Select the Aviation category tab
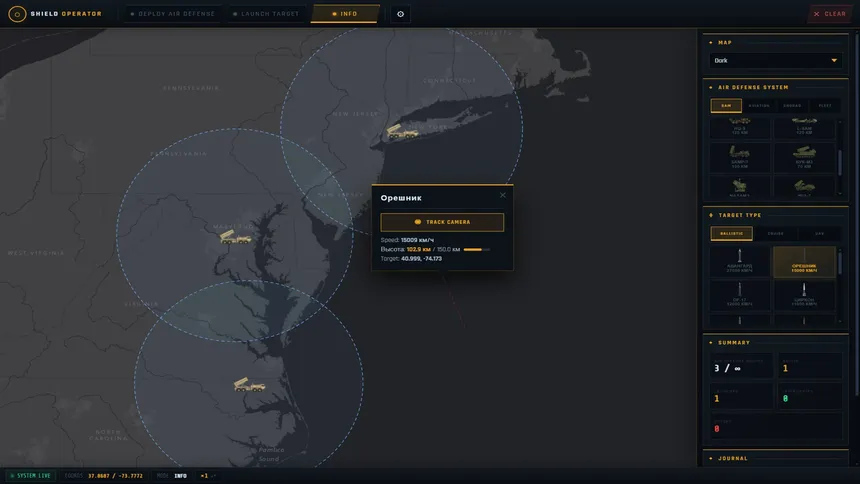Screen dimensions: 860x484 click(x=759, y=105)
